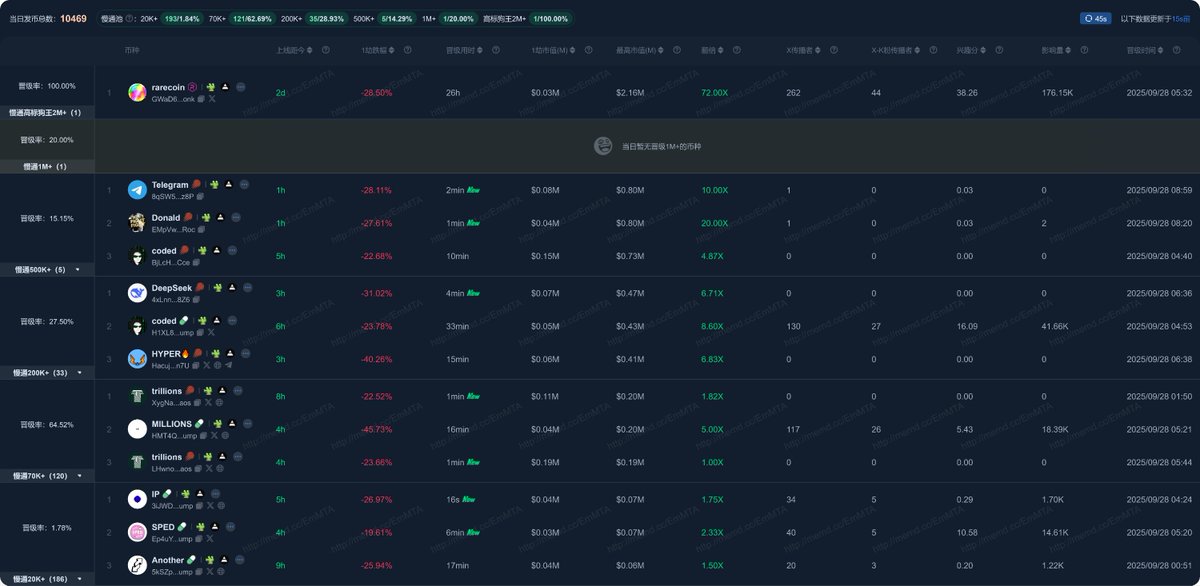Expand the 慢通20K+ (186) group
The image size is (1200, 586).
point(78,579)
